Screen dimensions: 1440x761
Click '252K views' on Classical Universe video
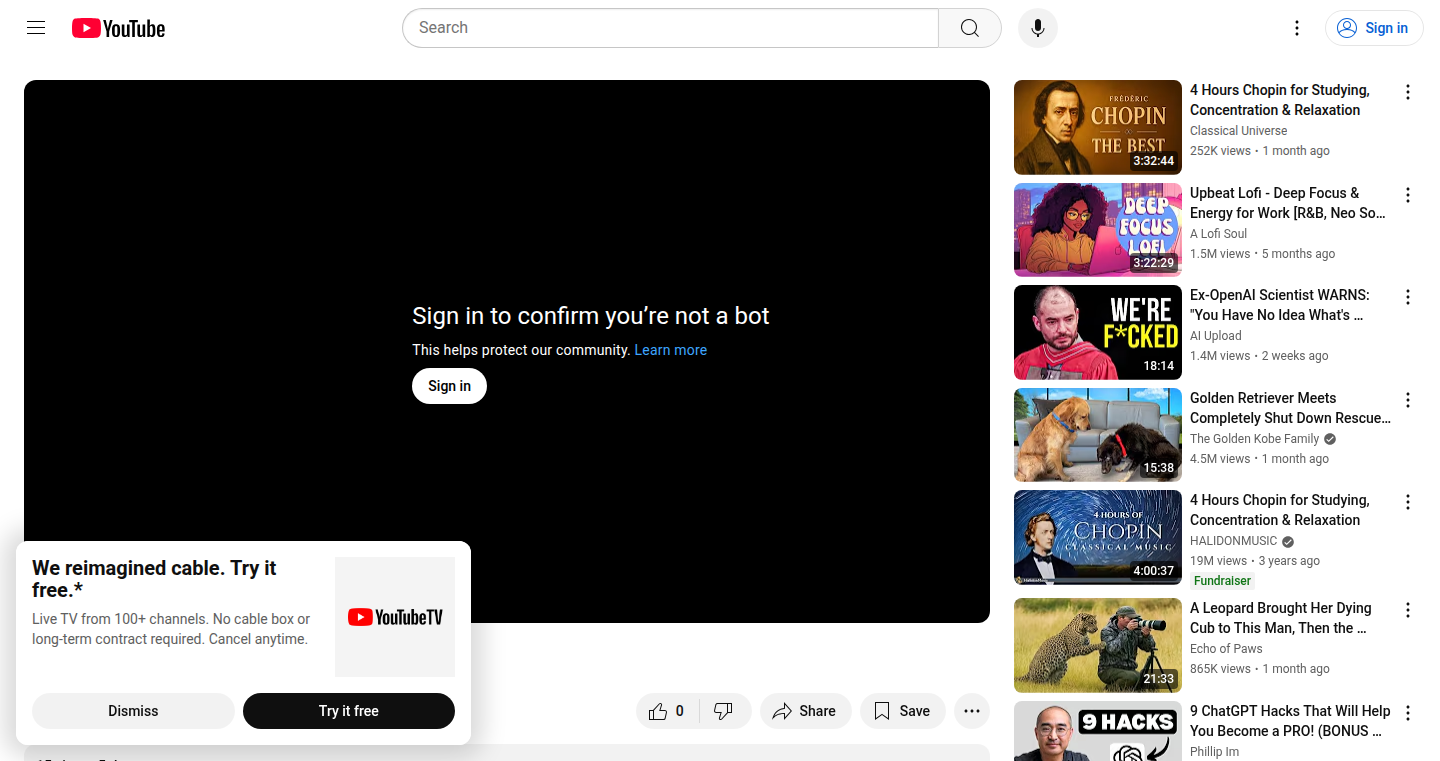1220,151
